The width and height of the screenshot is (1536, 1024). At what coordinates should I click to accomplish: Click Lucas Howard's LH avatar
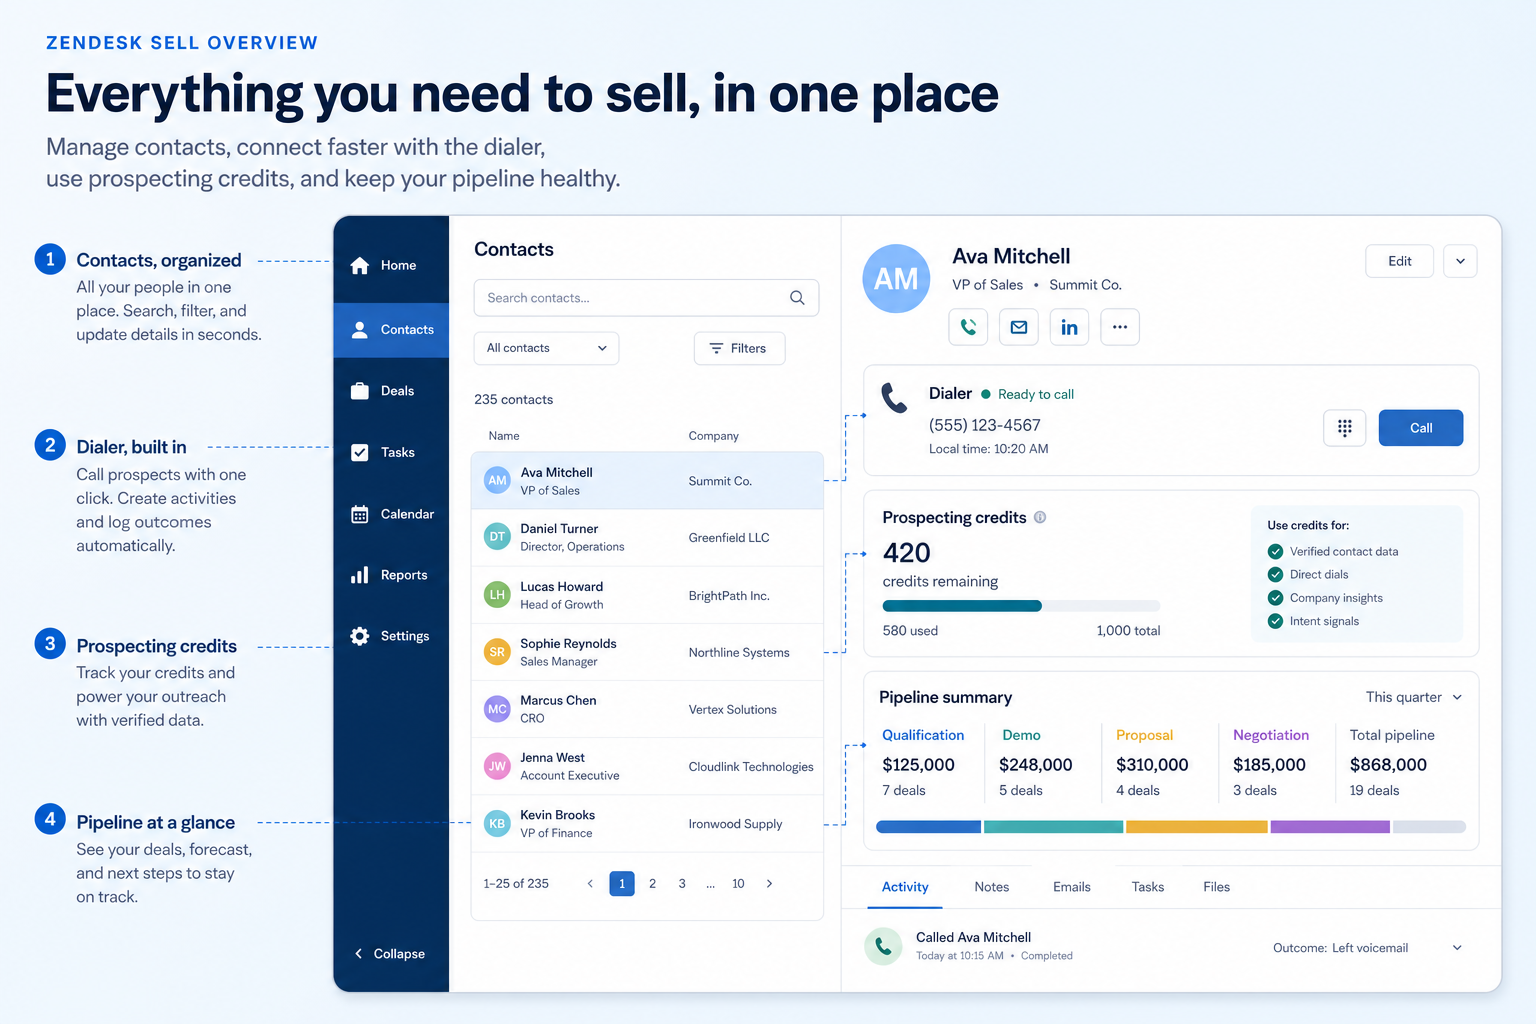(x=497, y=595)
